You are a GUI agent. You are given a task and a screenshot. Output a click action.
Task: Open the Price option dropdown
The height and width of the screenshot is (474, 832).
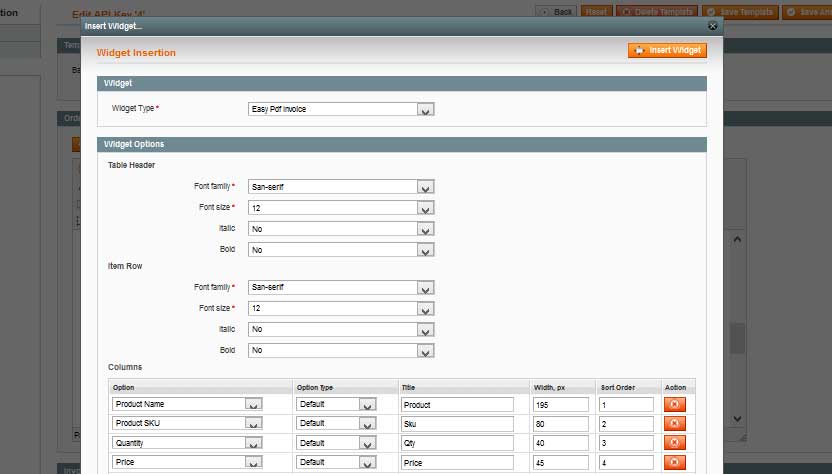(x=187, y=462)
